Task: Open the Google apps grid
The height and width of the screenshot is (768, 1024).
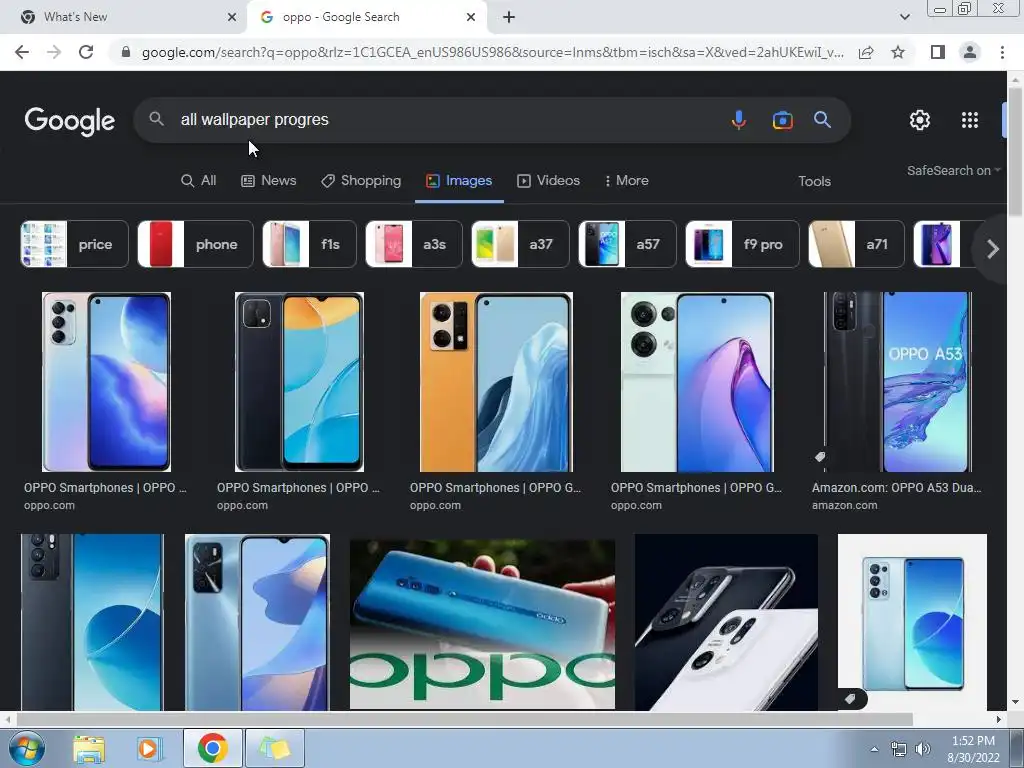Action: click(970, 120)
